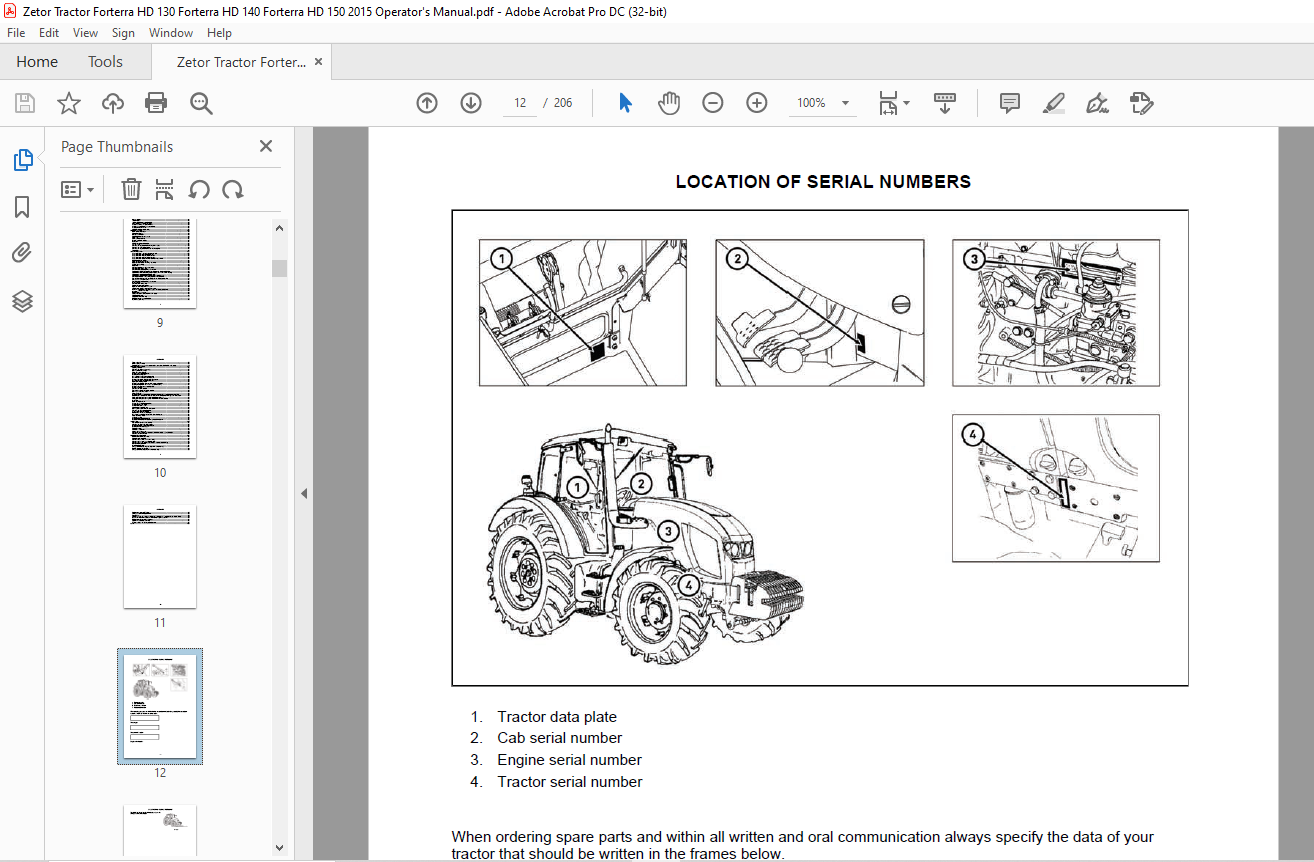Open the Layers sidebar panel
Screen dimensions: 1314x862
point(22,300)
